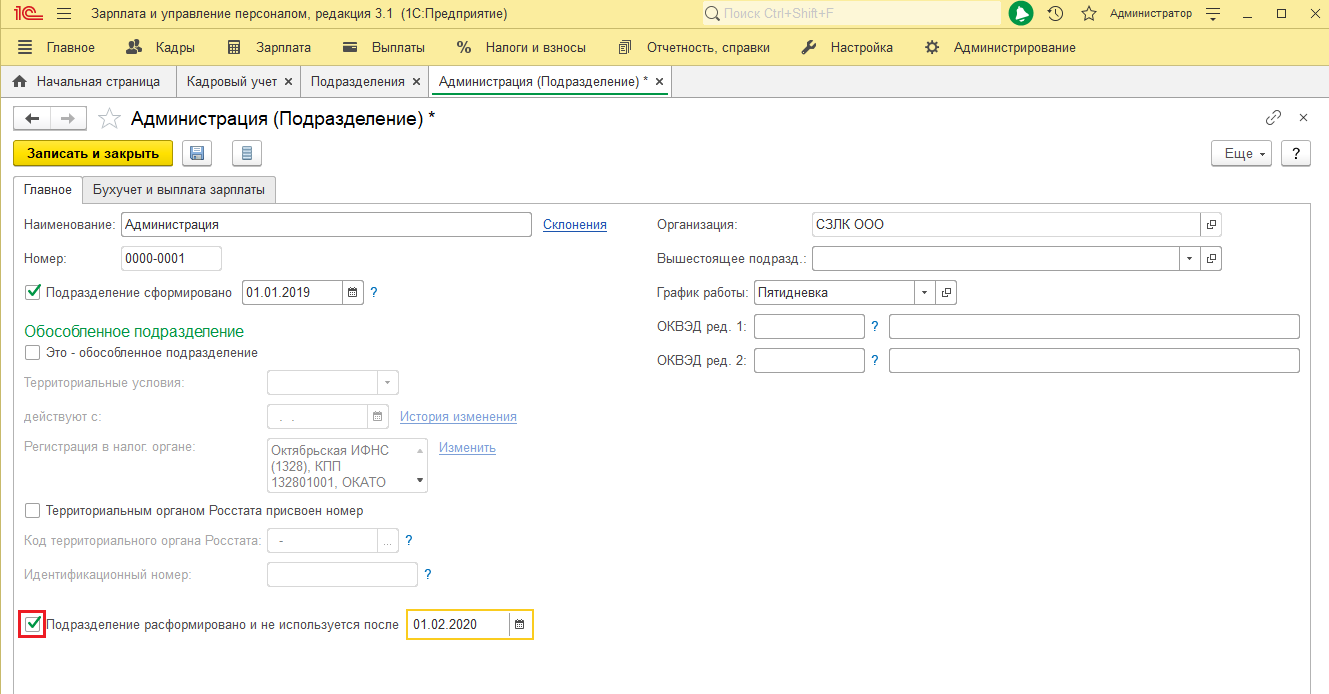Open Организация record with open icon
Image resolution: width=1329 pixels, height=694 pixels.
point(1211,225)
